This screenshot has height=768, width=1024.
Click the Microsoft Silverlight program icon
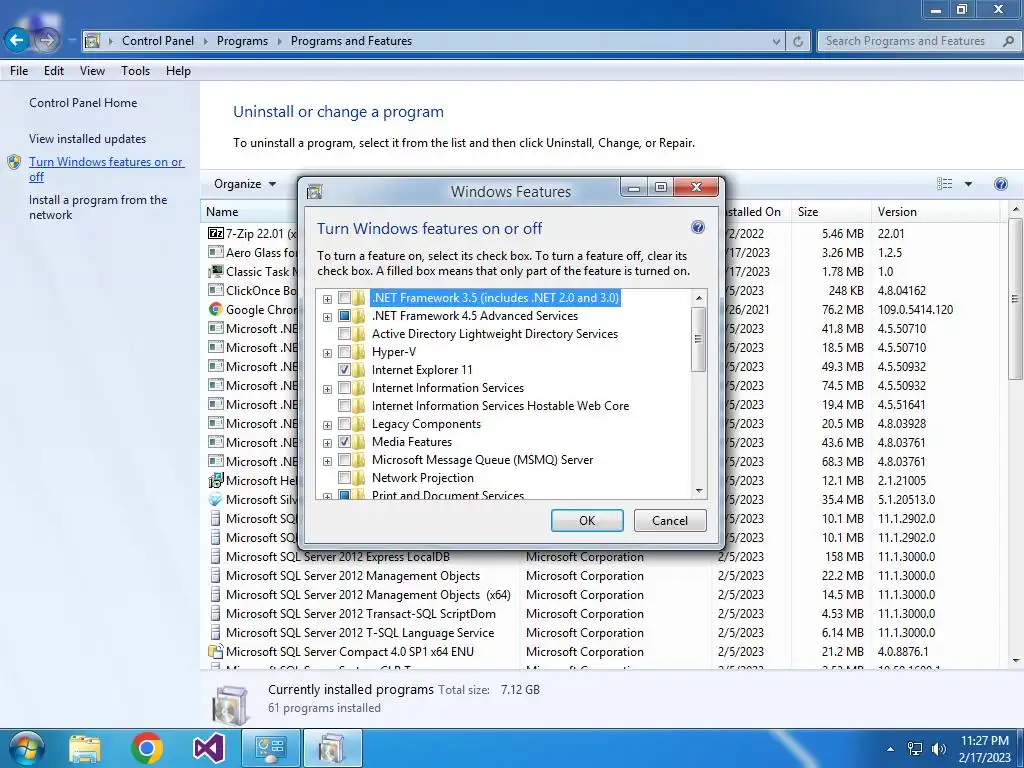coord(216,500)
